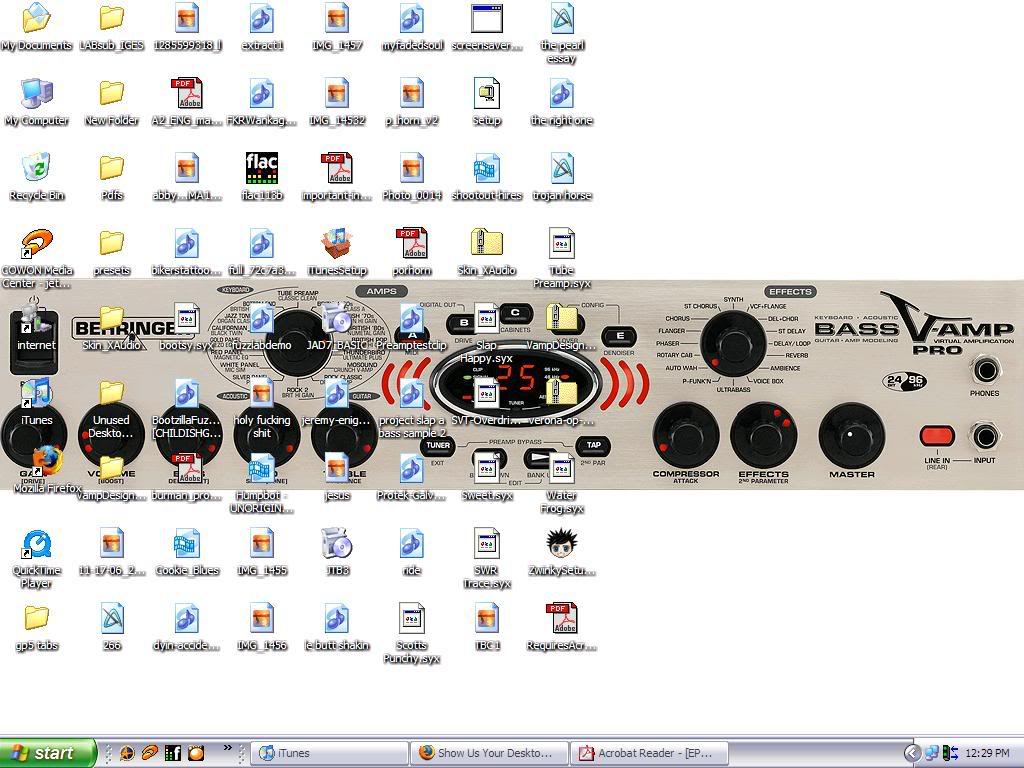Select the 'myfadedsoul' audio file
This screenshot has height=768, width=1024.
(412, 18)
